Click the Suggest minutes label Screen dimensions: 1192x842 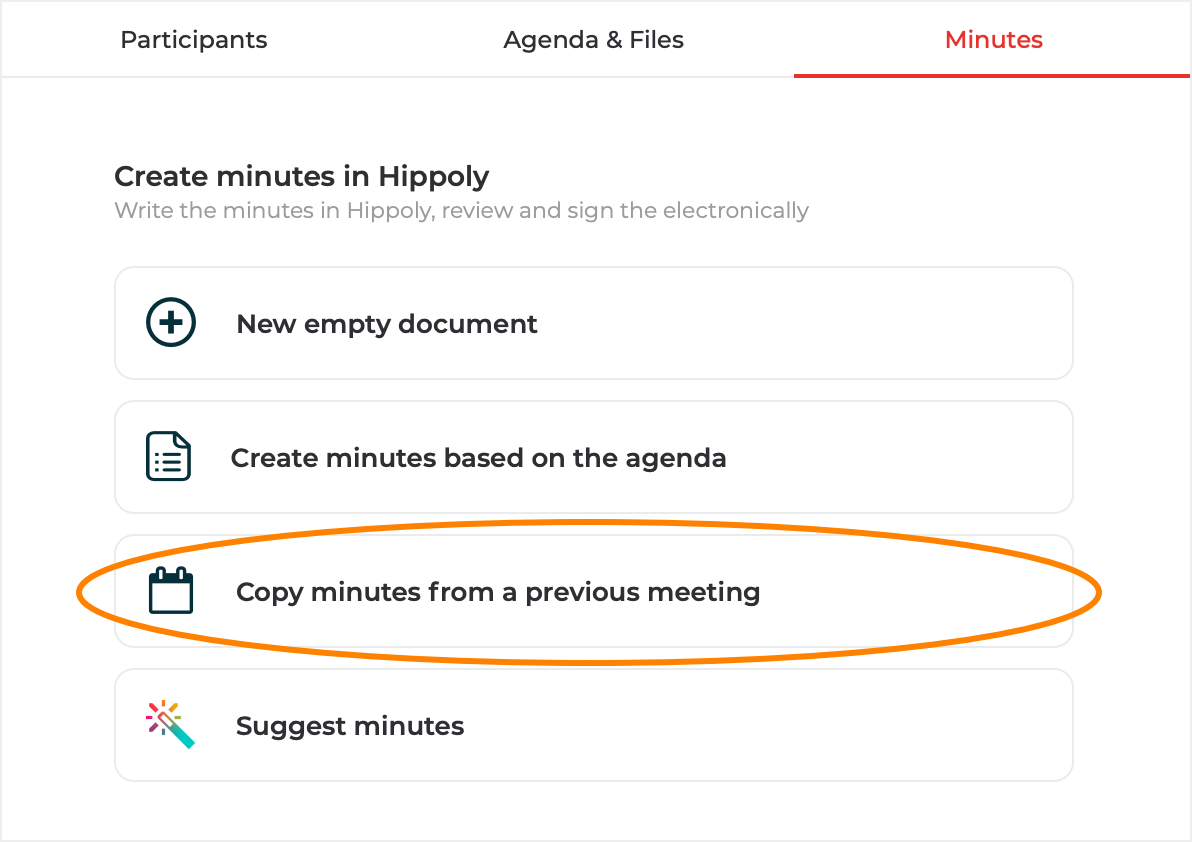[x=350, y=726]
